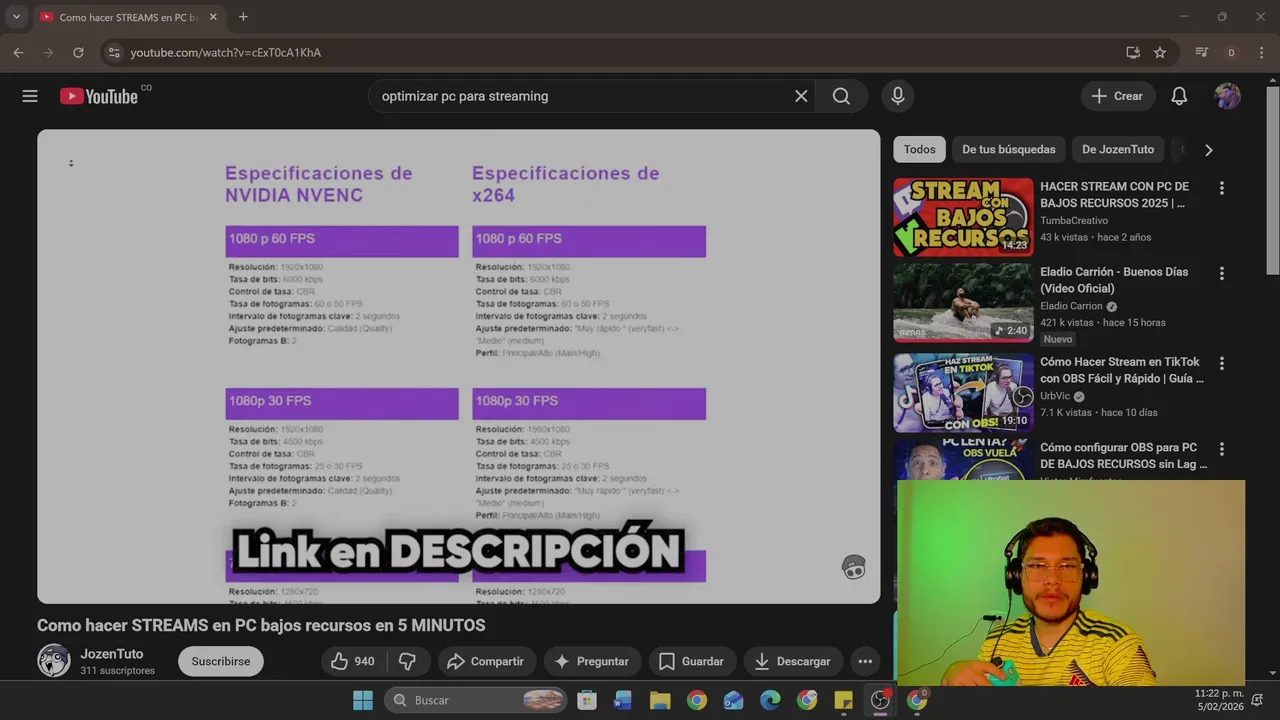1280x720 pixels.
Task: Open UrbVic channel link
Action: pos(1055,396)
